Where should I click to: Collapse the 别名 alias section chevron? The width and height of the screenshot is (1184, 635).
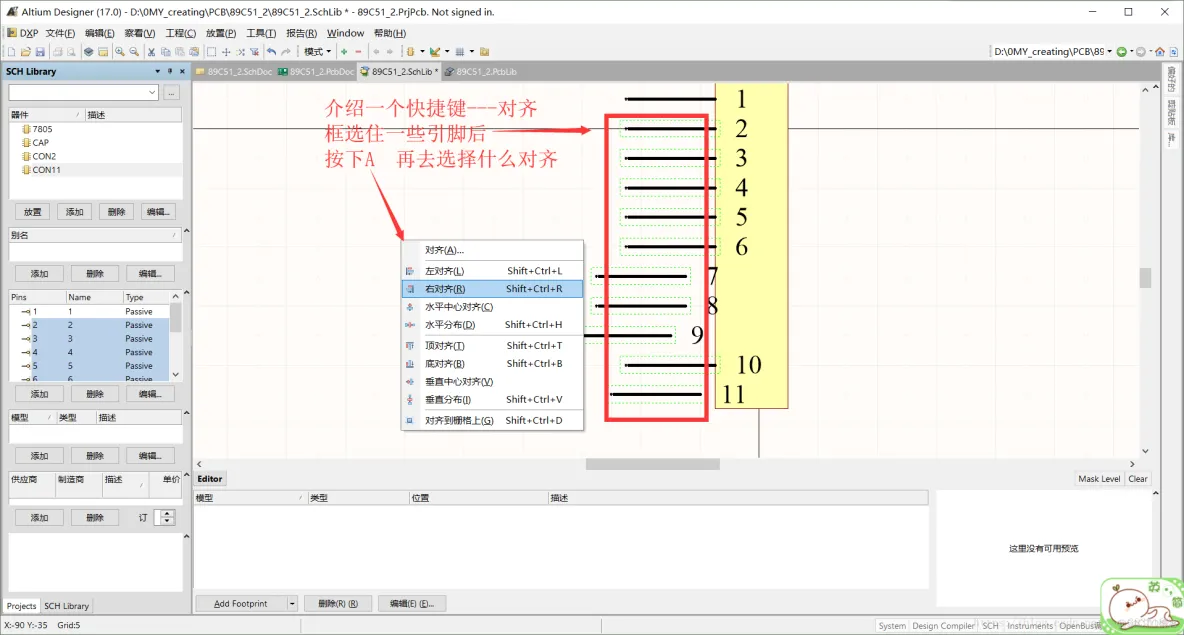coord(187,231)
